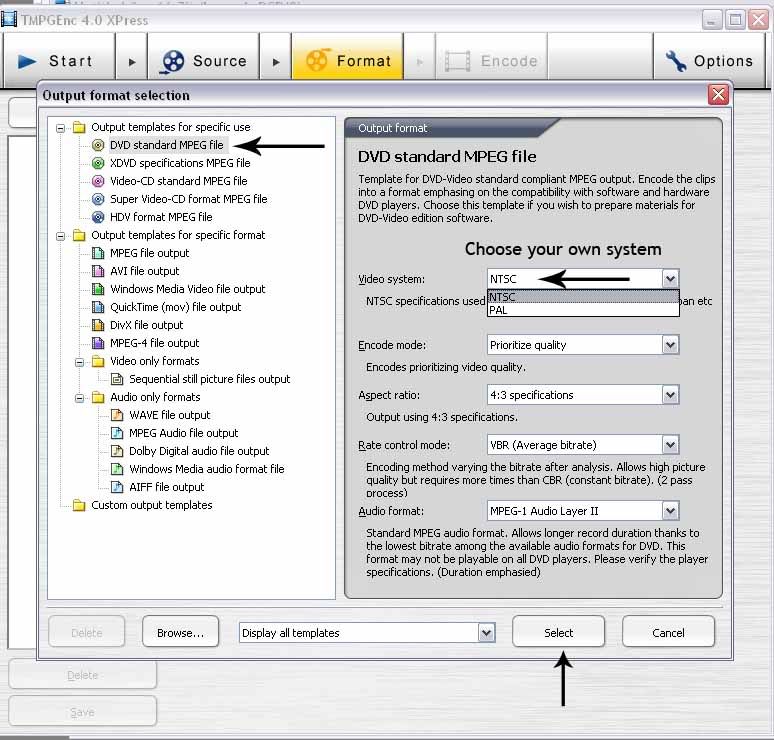Viewport: 774px width, 740px height.
Task: Click the arrow between Start and Source
Action: click(132, 62)
